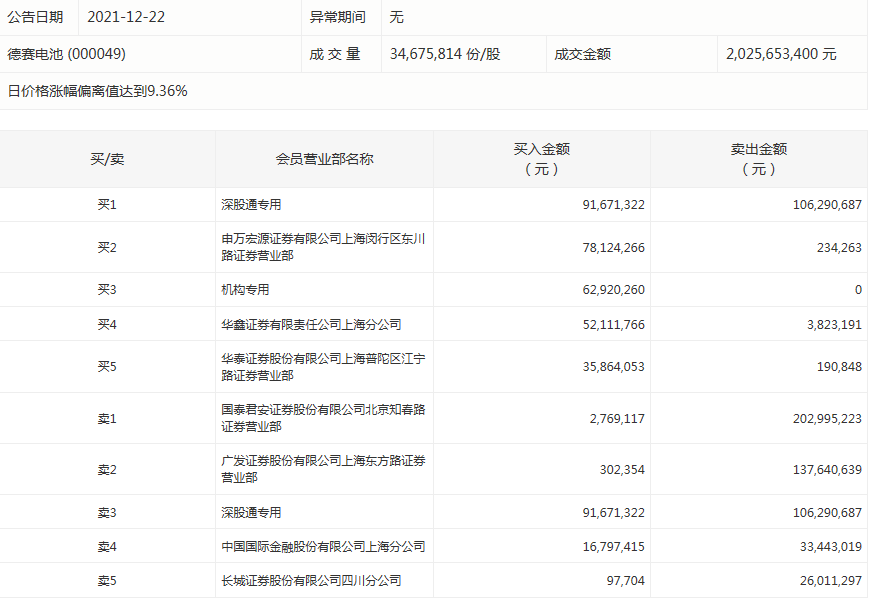Image resolution: width=871 pixels, height=601 pixels.
Task: Click the 德赛电池 (000049) stock name
Action: (x=67, y=54)
